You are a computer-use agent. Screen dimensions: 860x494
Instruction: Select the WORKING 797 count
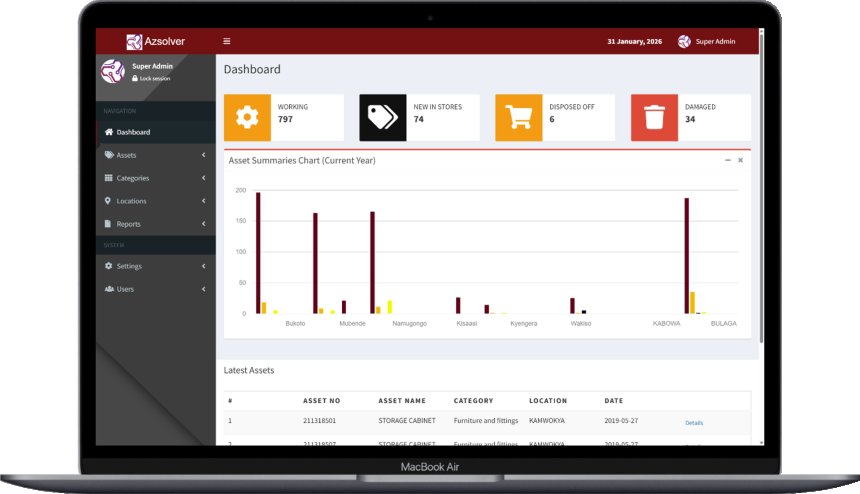pos(285,119)
